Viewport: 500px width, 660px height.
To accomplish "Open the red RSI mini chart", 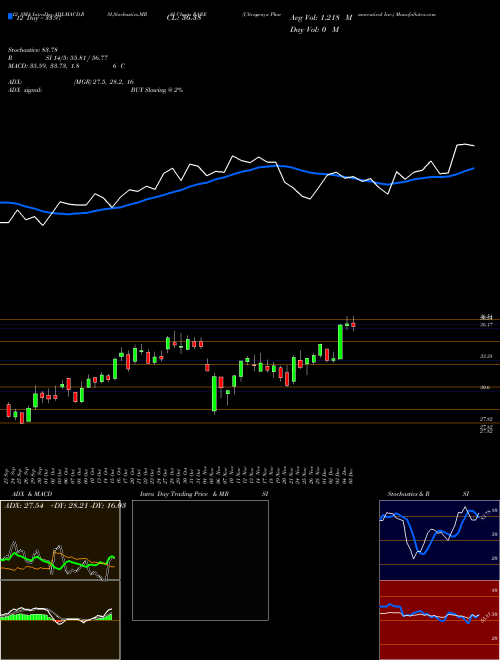I will (439, 620).
